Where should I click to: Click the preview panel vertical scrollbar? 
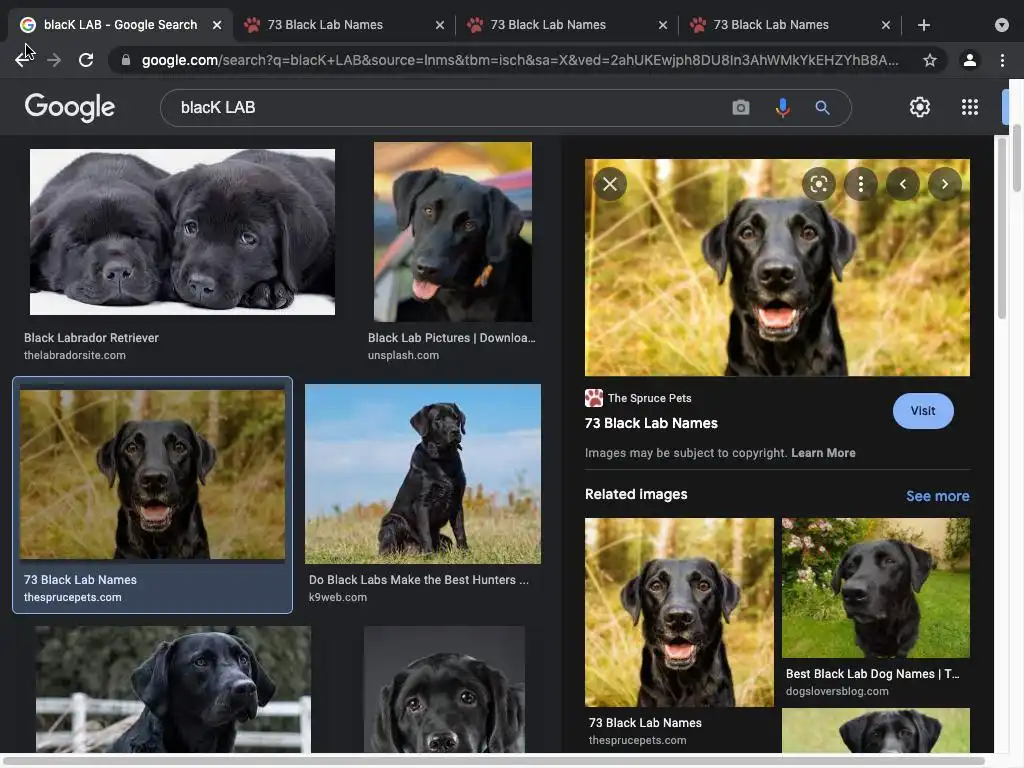coord(1002,227)
